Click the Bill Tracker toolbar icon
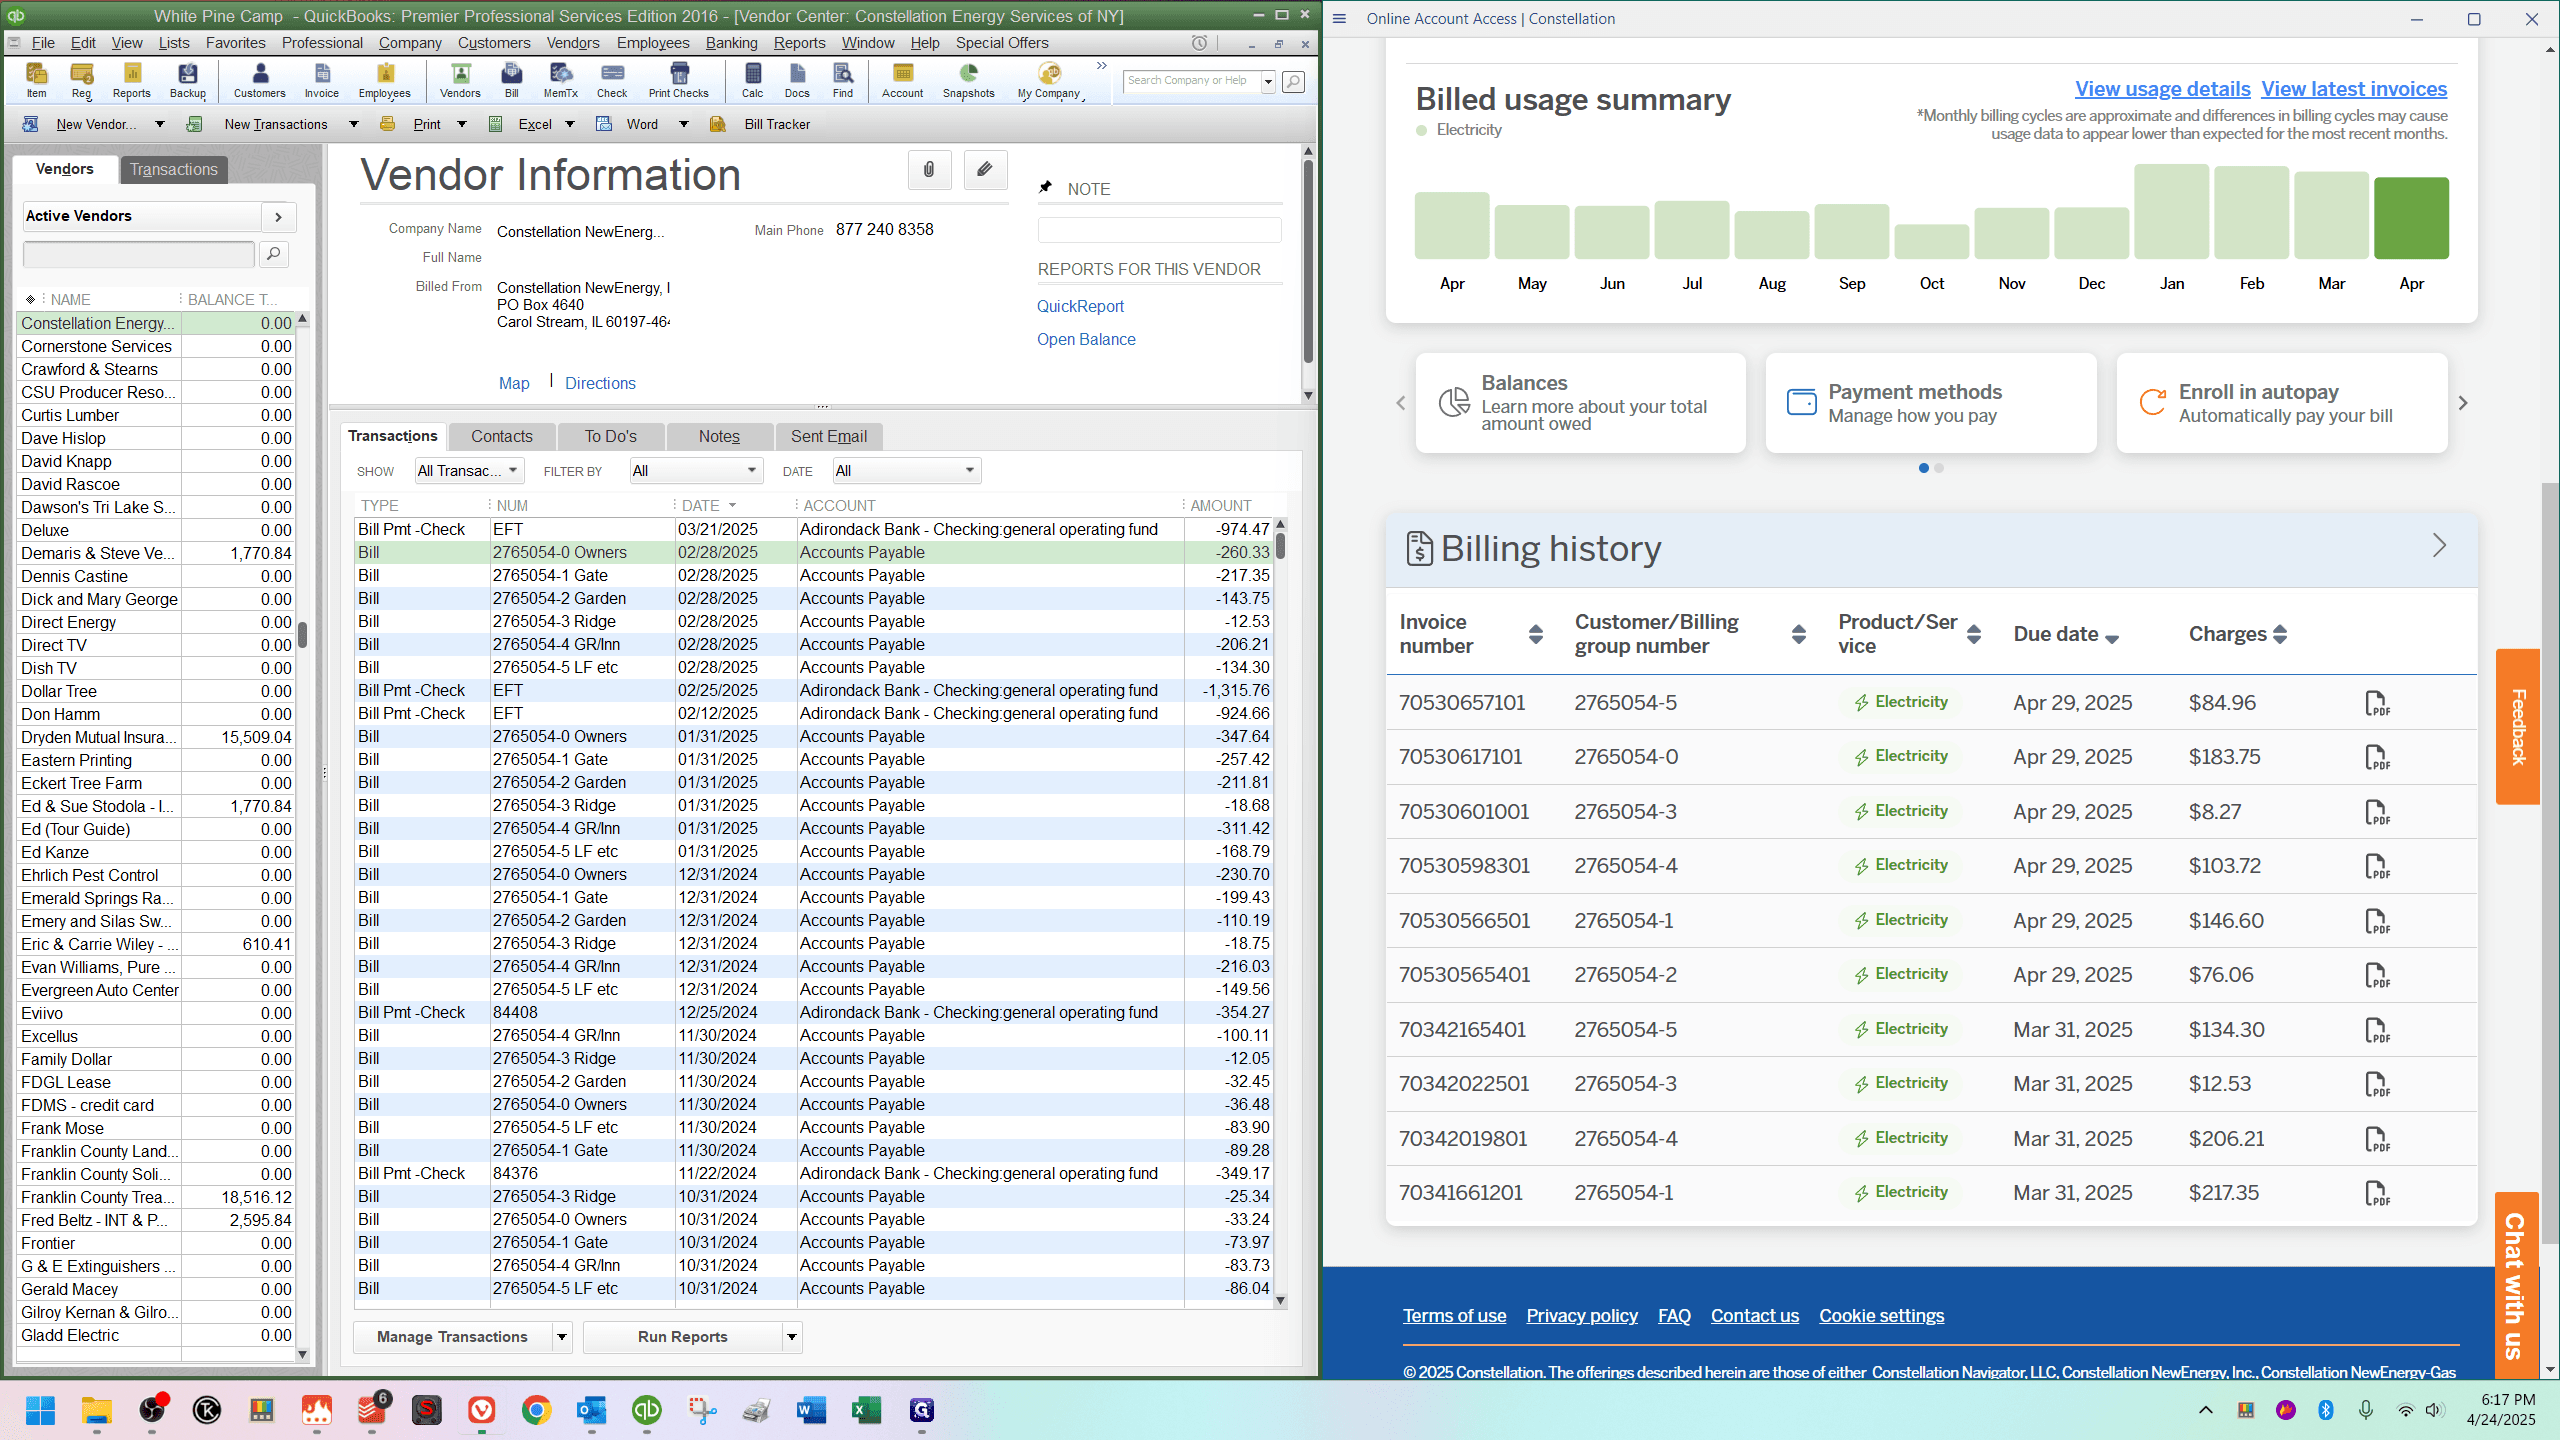 point(760,124)
